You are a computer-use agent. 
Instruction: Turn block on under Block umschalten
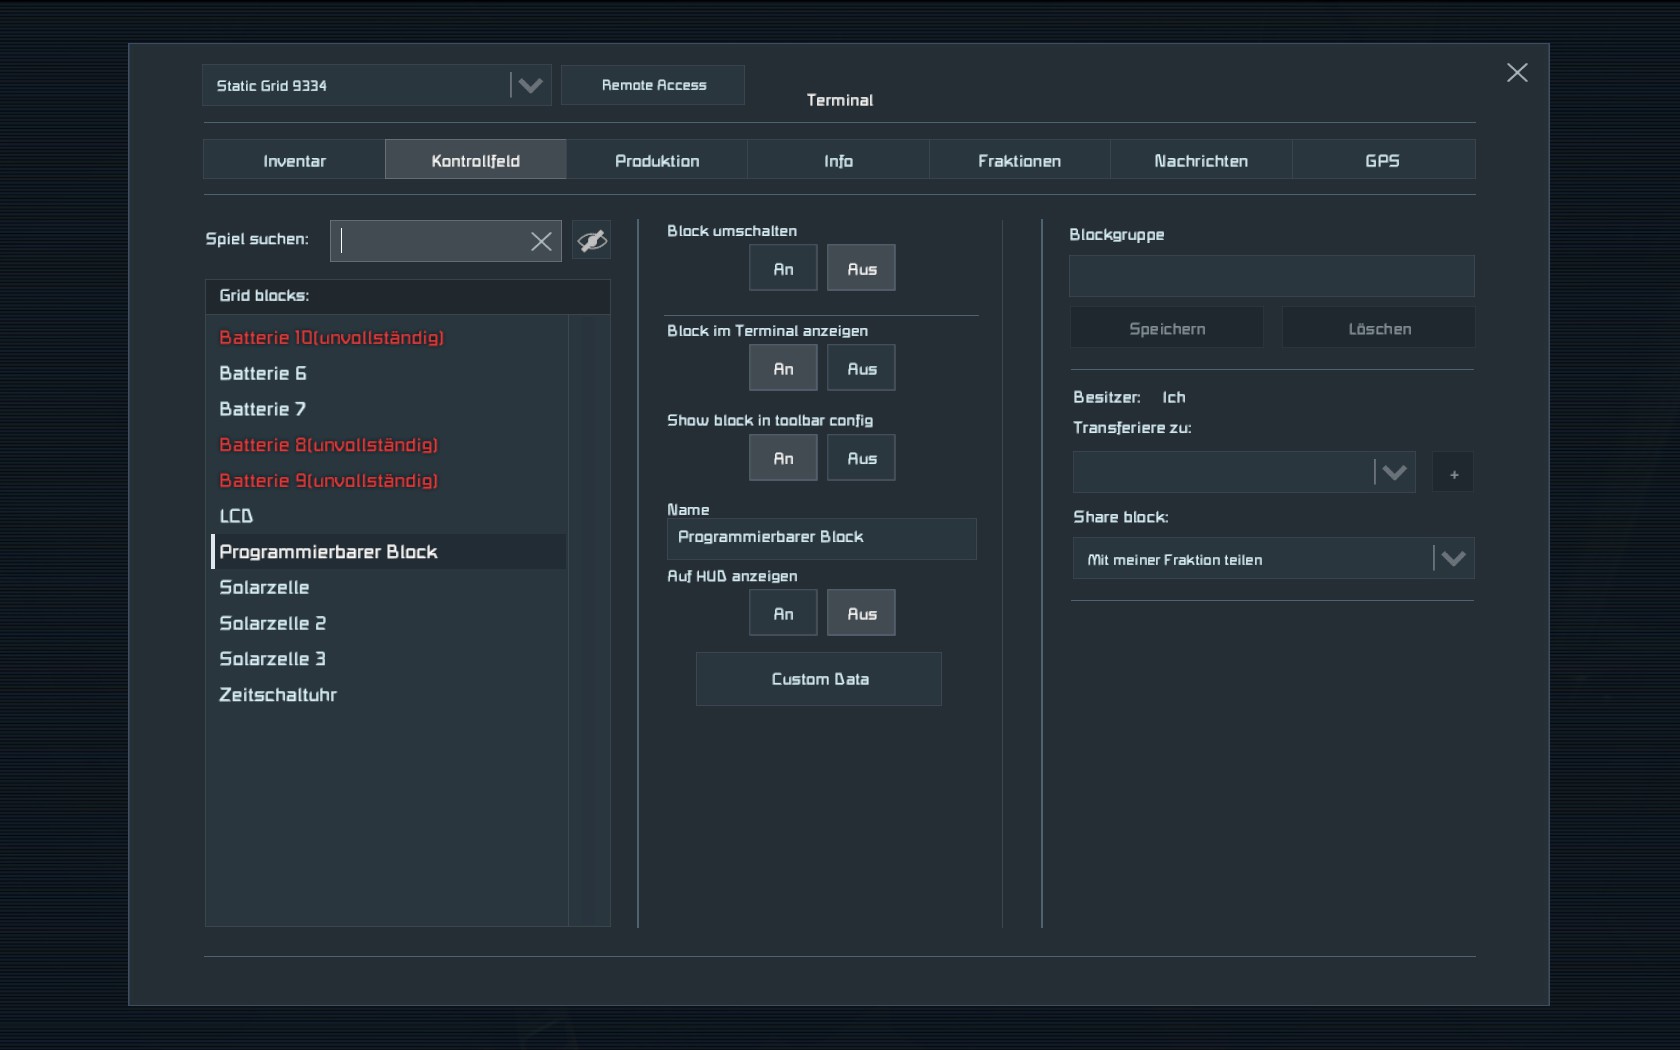[783, 269]
